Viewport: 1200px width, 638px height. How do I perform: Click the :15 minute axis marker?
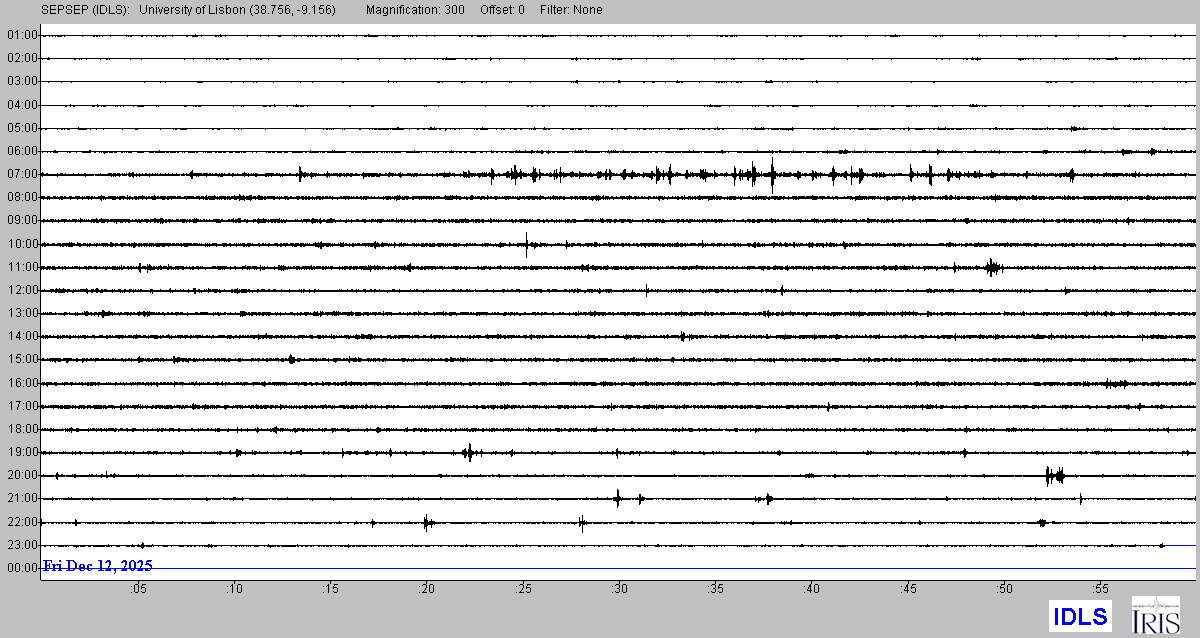click(x=330, y=589)
